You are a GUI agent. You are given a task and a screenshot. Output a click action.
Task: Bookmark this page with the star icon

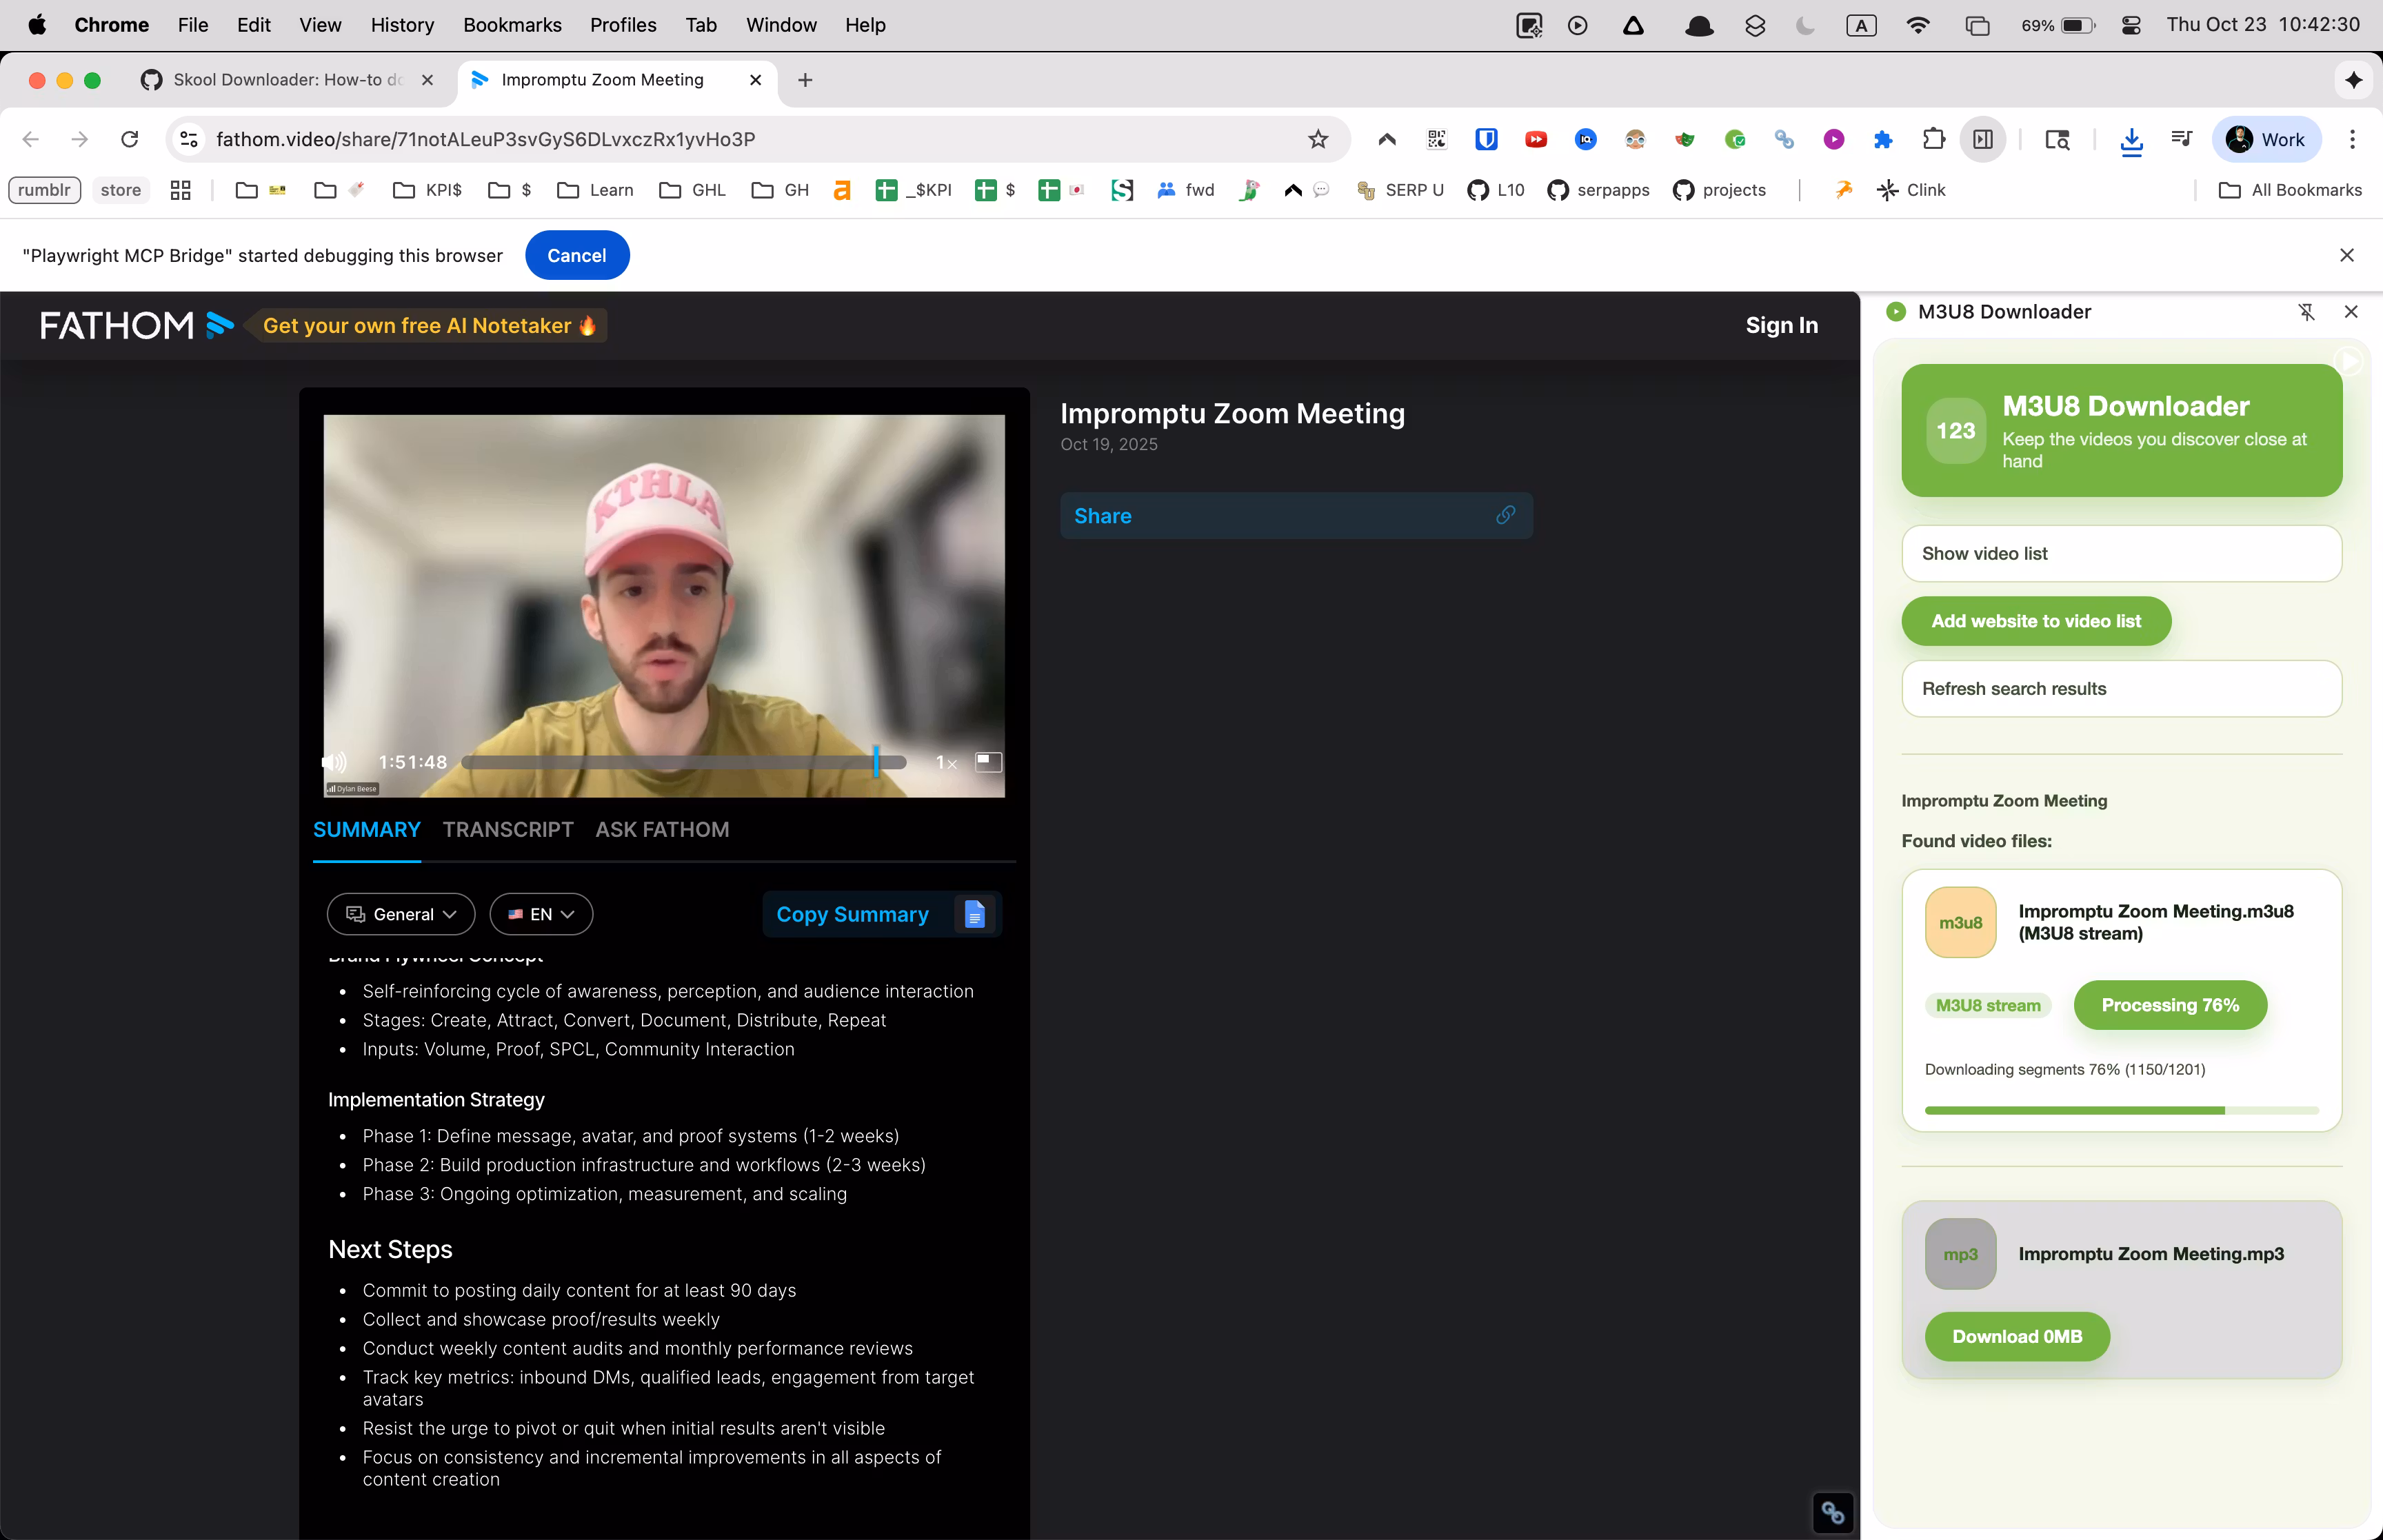click(1318, 139)
